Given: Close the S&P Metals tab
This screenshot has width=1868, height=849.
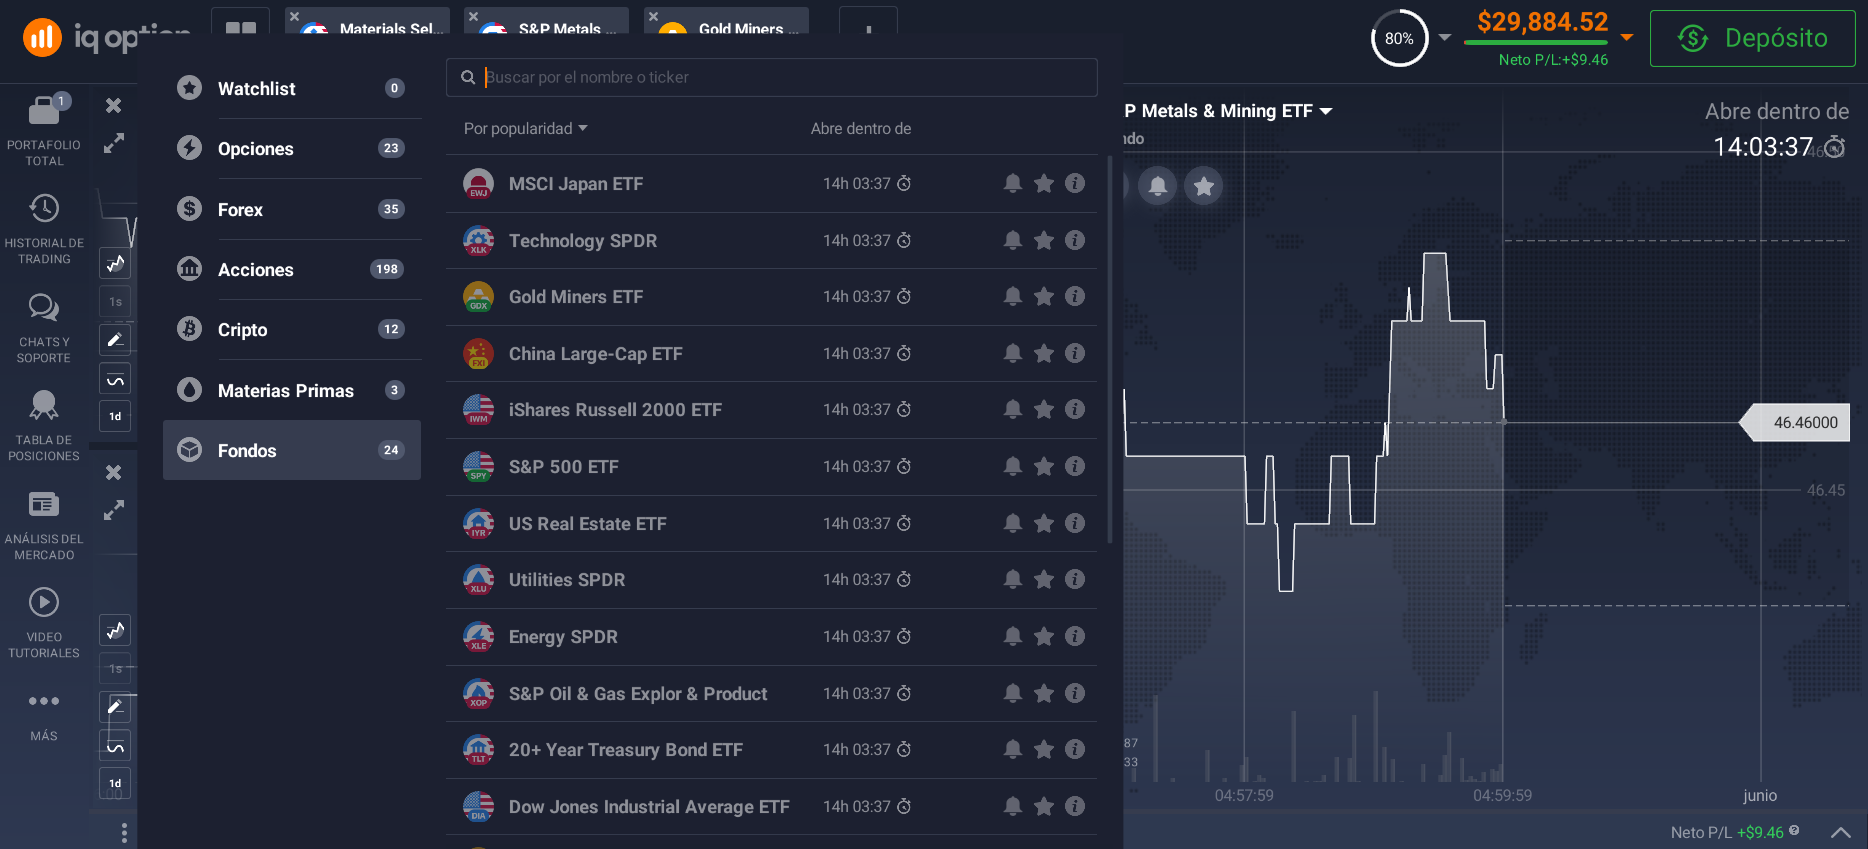Looking at the screenshot, I should [x=473, y=17].
